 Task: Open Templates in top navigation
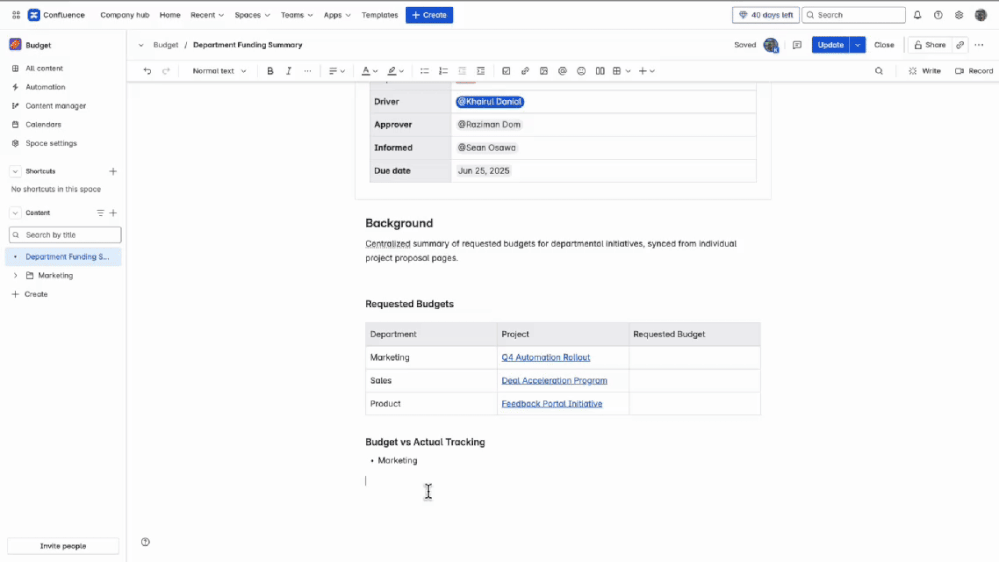(x=380, y=15)
